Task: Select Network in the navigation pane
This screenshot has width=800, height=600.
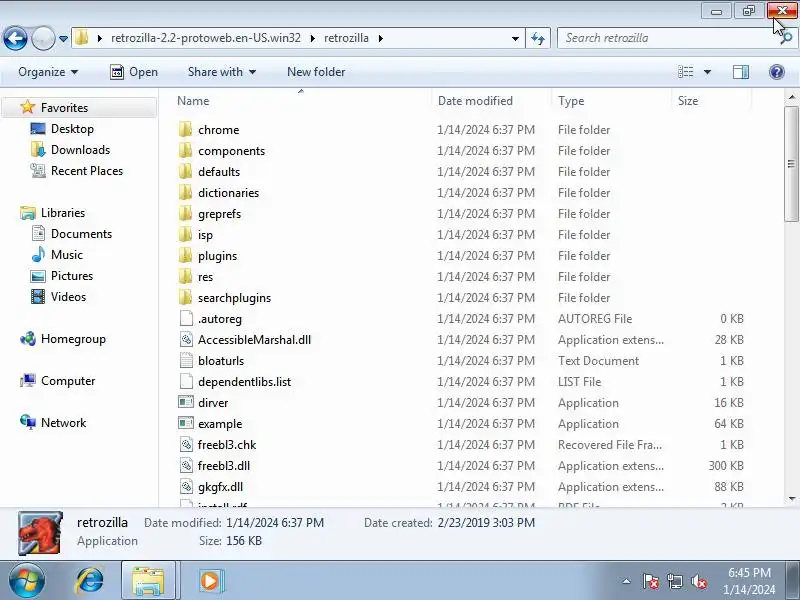Action: pyautogui.click(x=63, y=422)
